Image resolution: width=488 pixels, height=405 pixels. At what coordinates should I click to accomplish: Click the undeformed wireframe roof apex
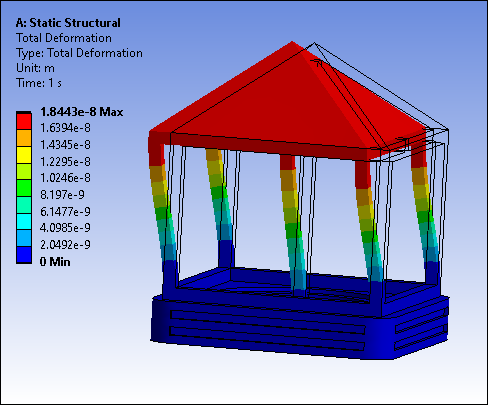tap(314, 43)
